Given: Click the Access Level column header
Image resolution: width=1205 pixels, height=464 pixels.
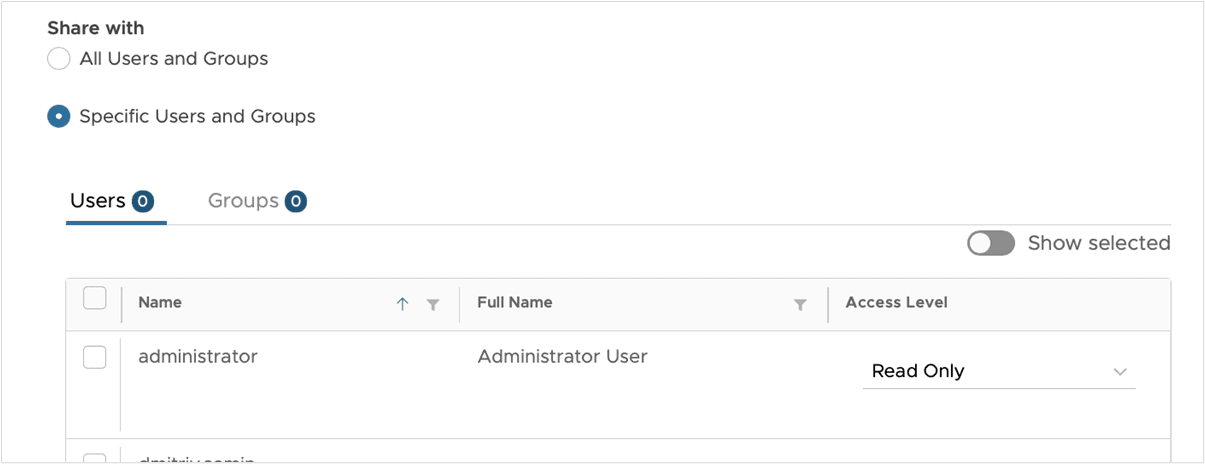Looking at the screenshot, I should click(897, 302).
